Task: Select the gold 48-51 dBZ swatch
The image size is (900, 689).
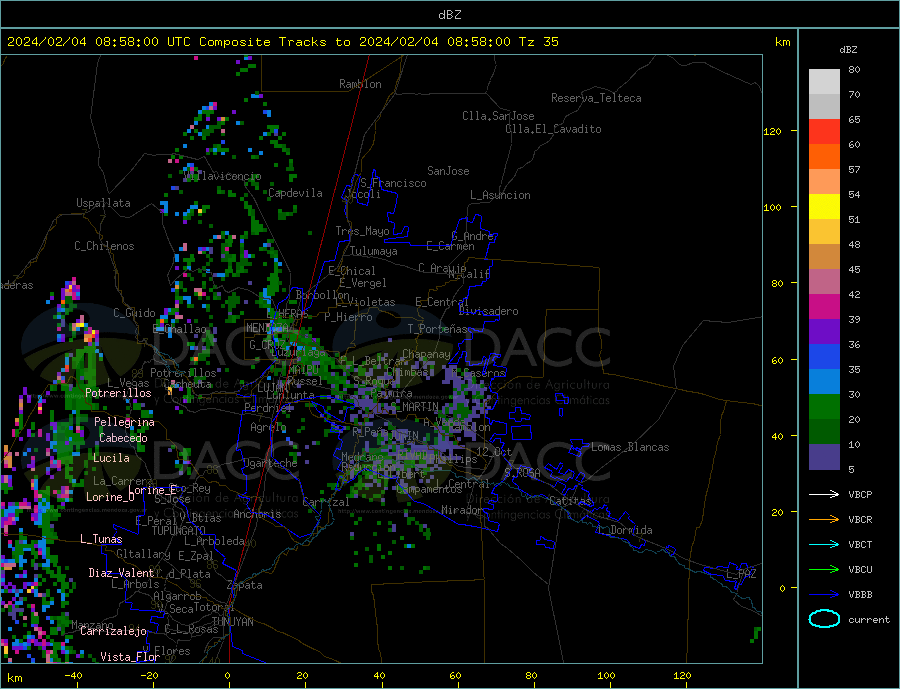Action: tap(824, 231)
